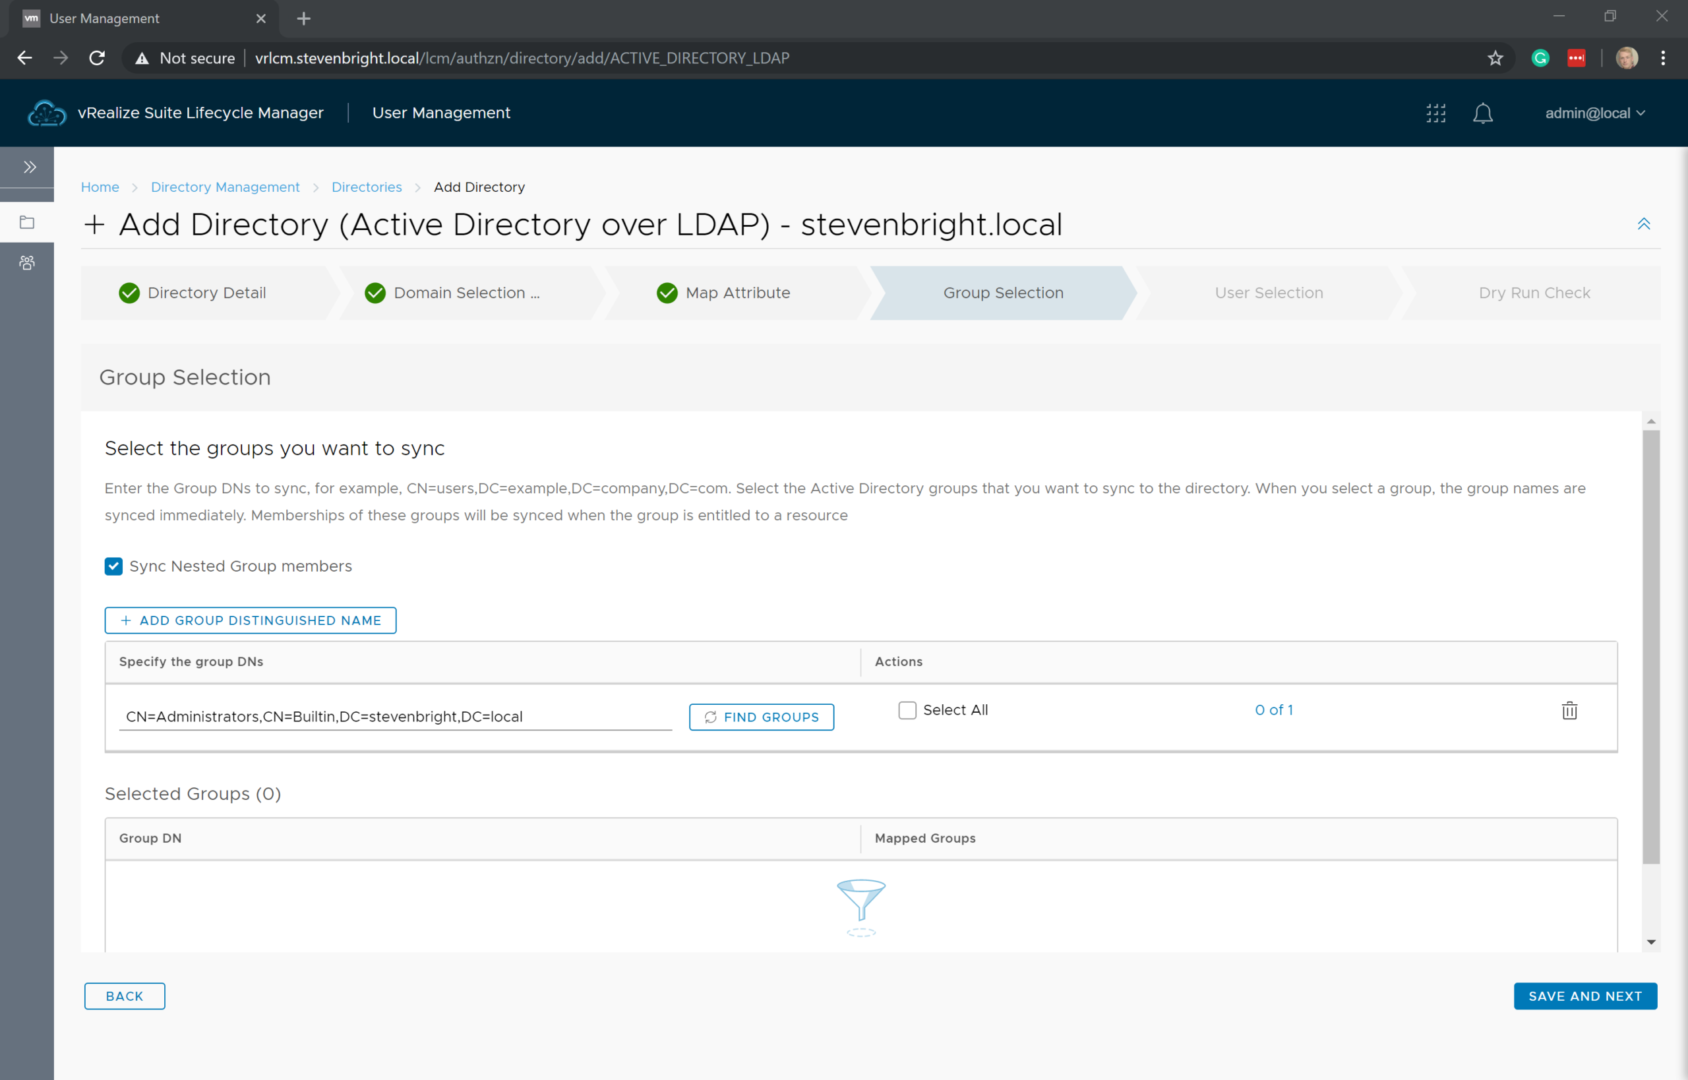Open the user groups icon in sidebar

(x=27, y=263)
